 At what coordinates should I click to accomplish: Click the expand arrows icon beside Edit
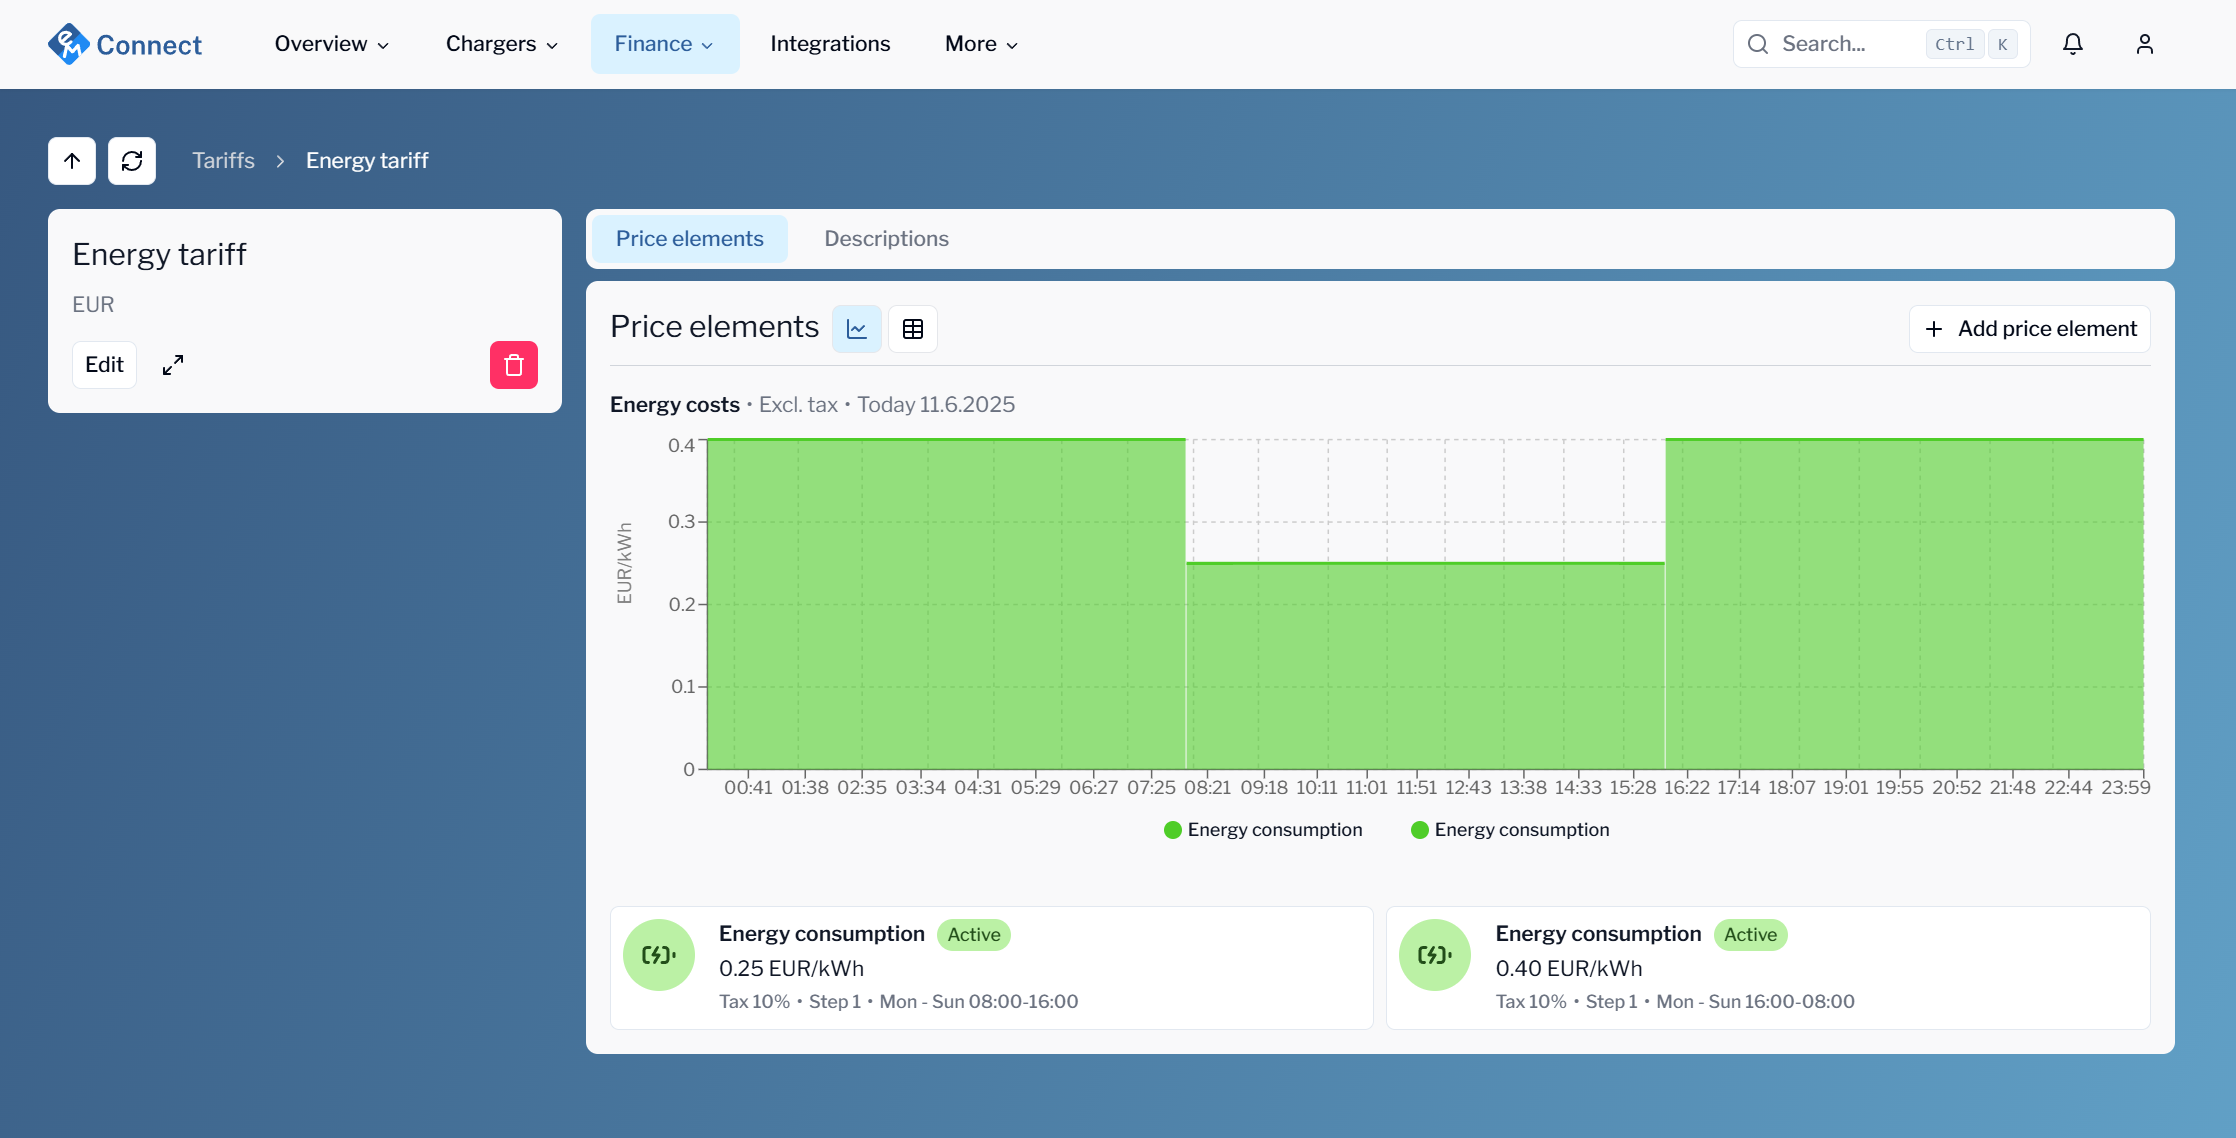coord(173,365)
